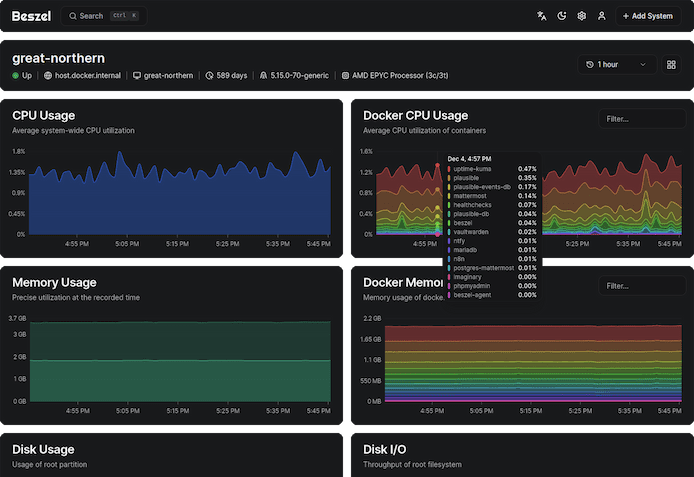
Task: Open settings gear icon in header
Action: coord(581,16)
